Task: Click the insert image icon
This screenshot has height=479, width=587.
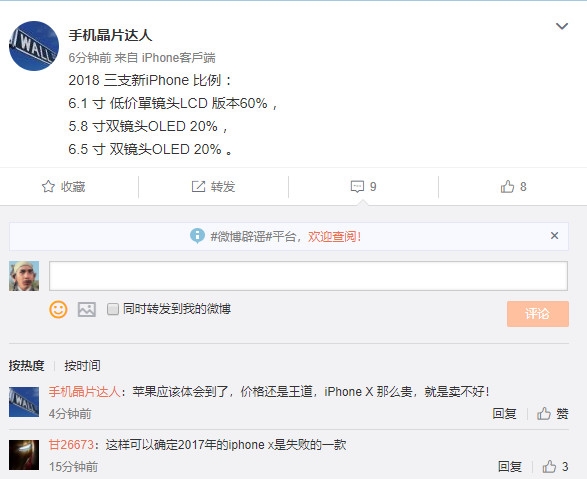Action: click(87, 309)
